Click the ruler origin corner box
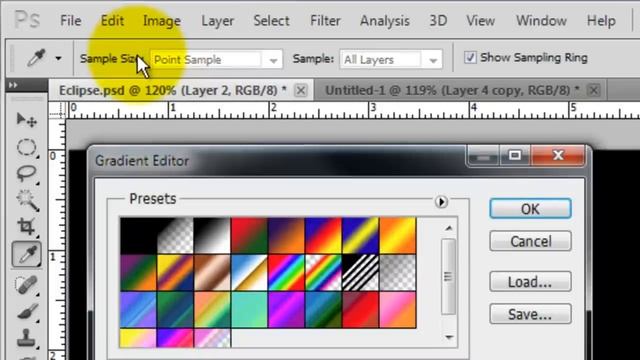The image size is (640, 360). coord(57,110)
